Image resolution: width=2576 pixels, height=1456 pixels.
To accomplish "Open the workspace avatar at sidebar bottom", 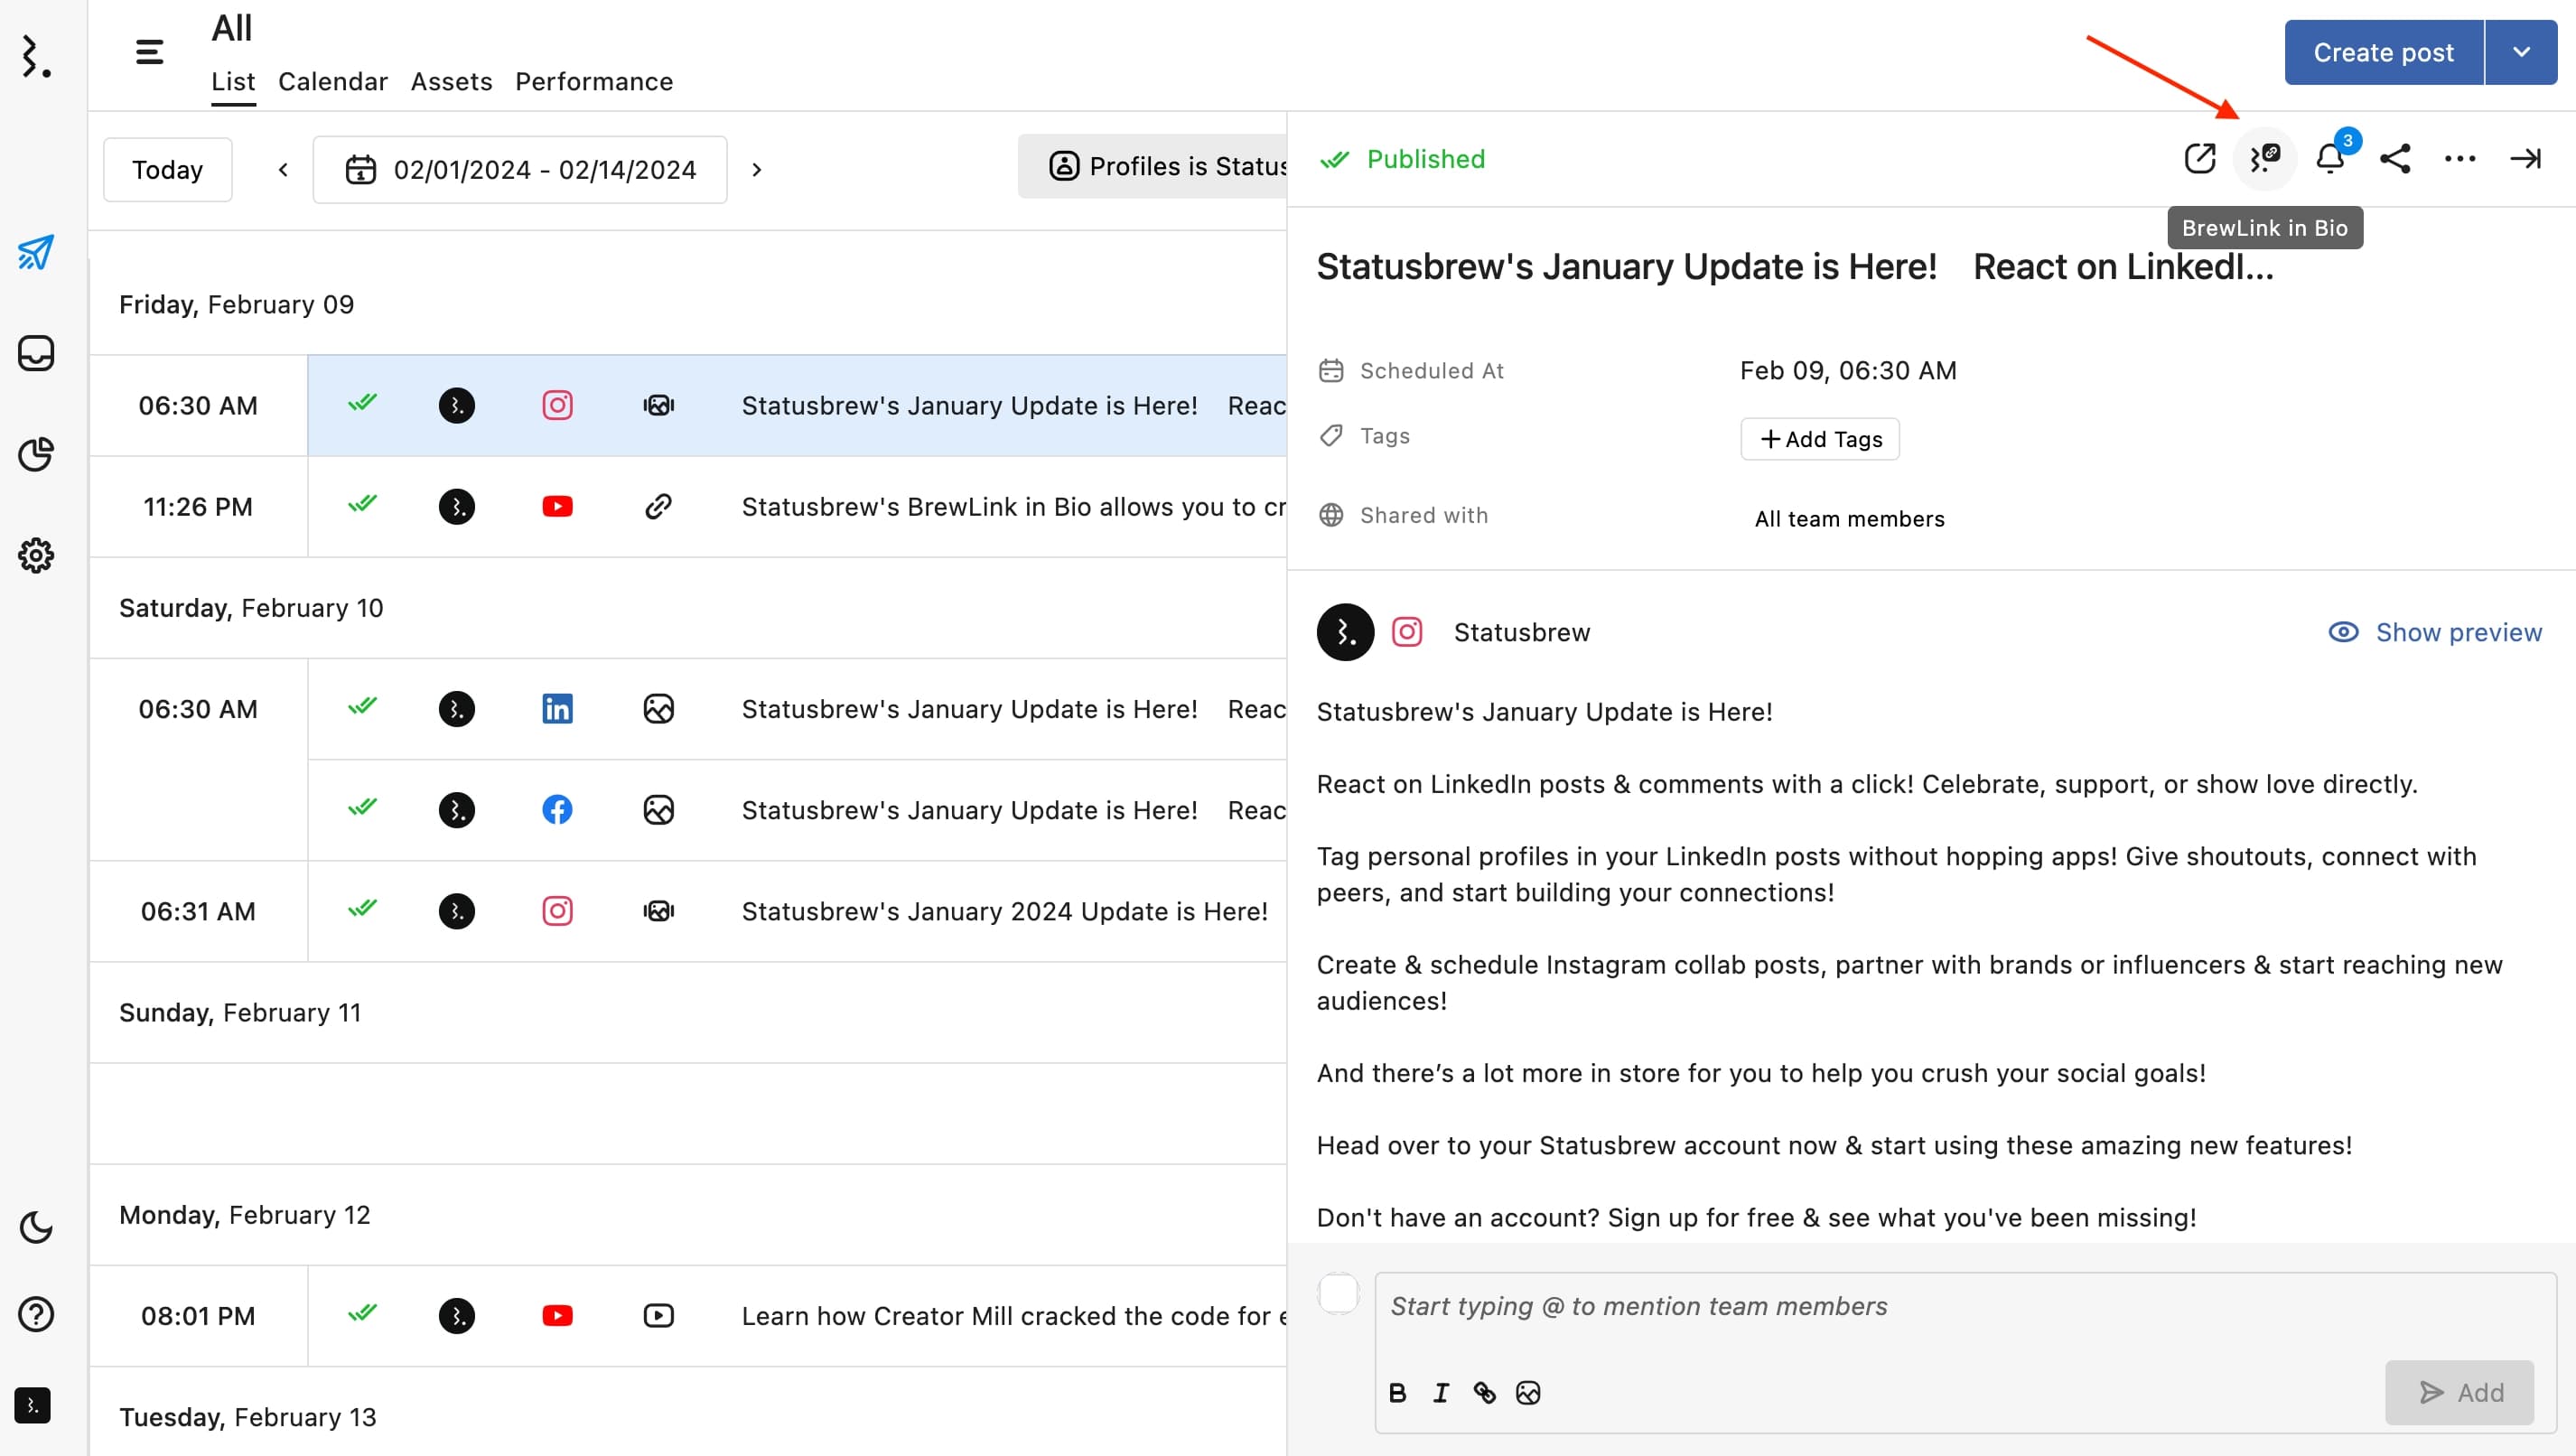I will click(33, 1405).
